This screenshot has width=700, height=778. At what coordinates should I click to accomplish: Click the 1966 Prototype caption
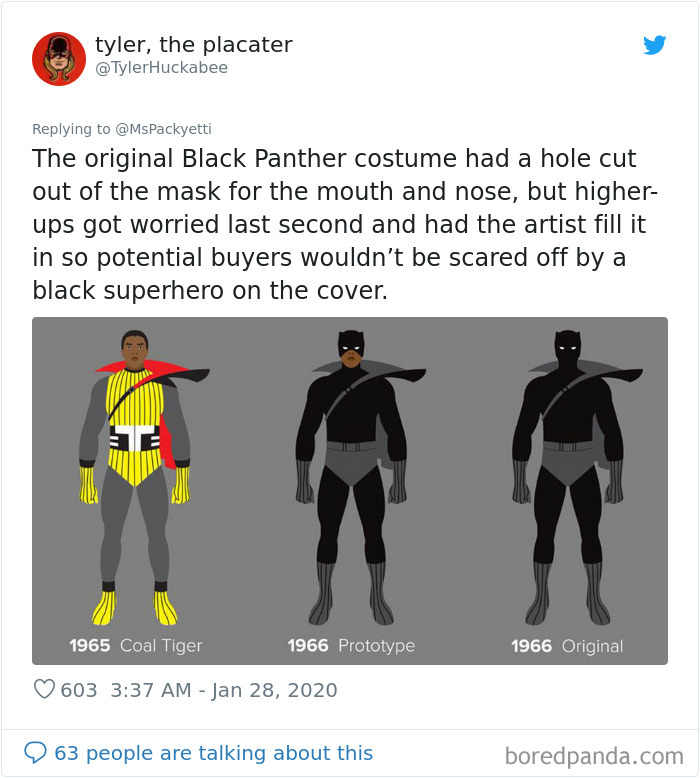click(x=351, y=646)
